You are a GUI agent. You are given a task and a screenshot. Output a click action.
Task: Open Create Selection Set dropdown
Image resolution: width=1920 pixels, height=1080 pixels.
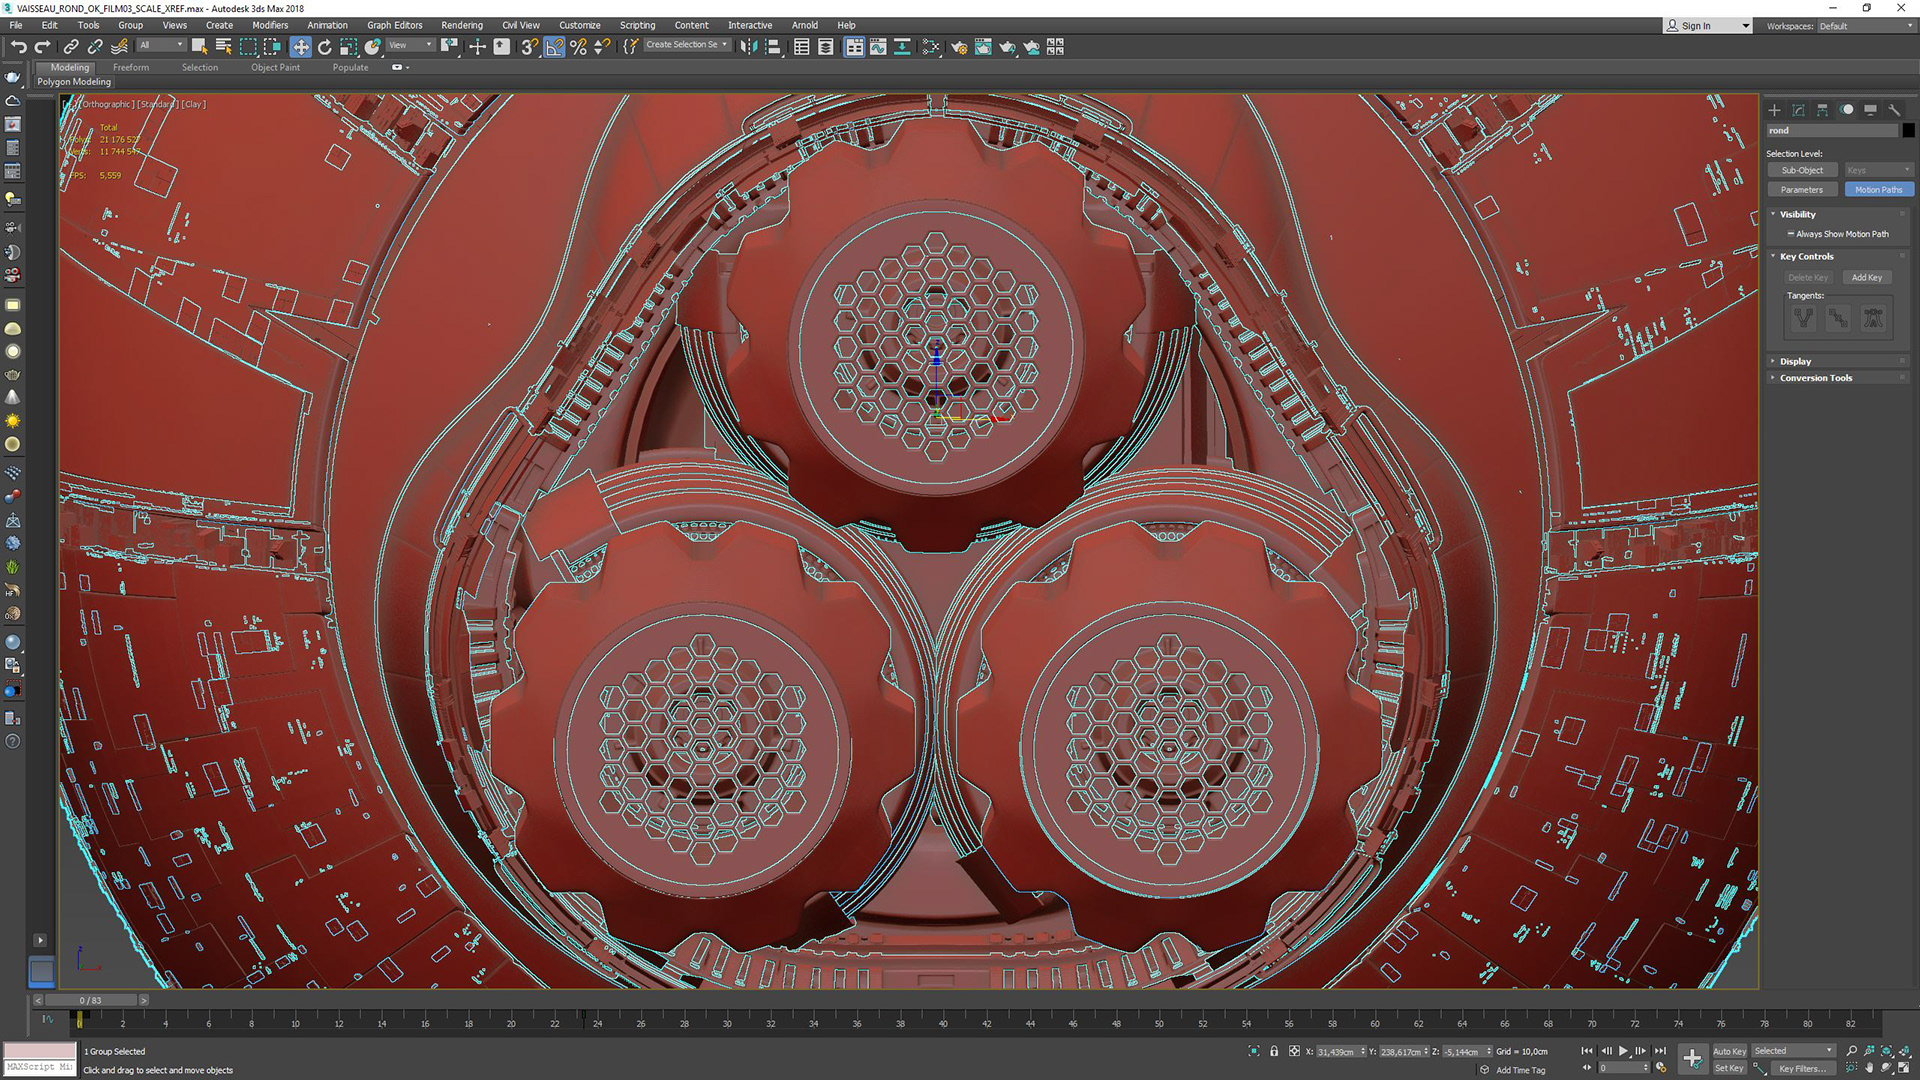click(687, 45)
